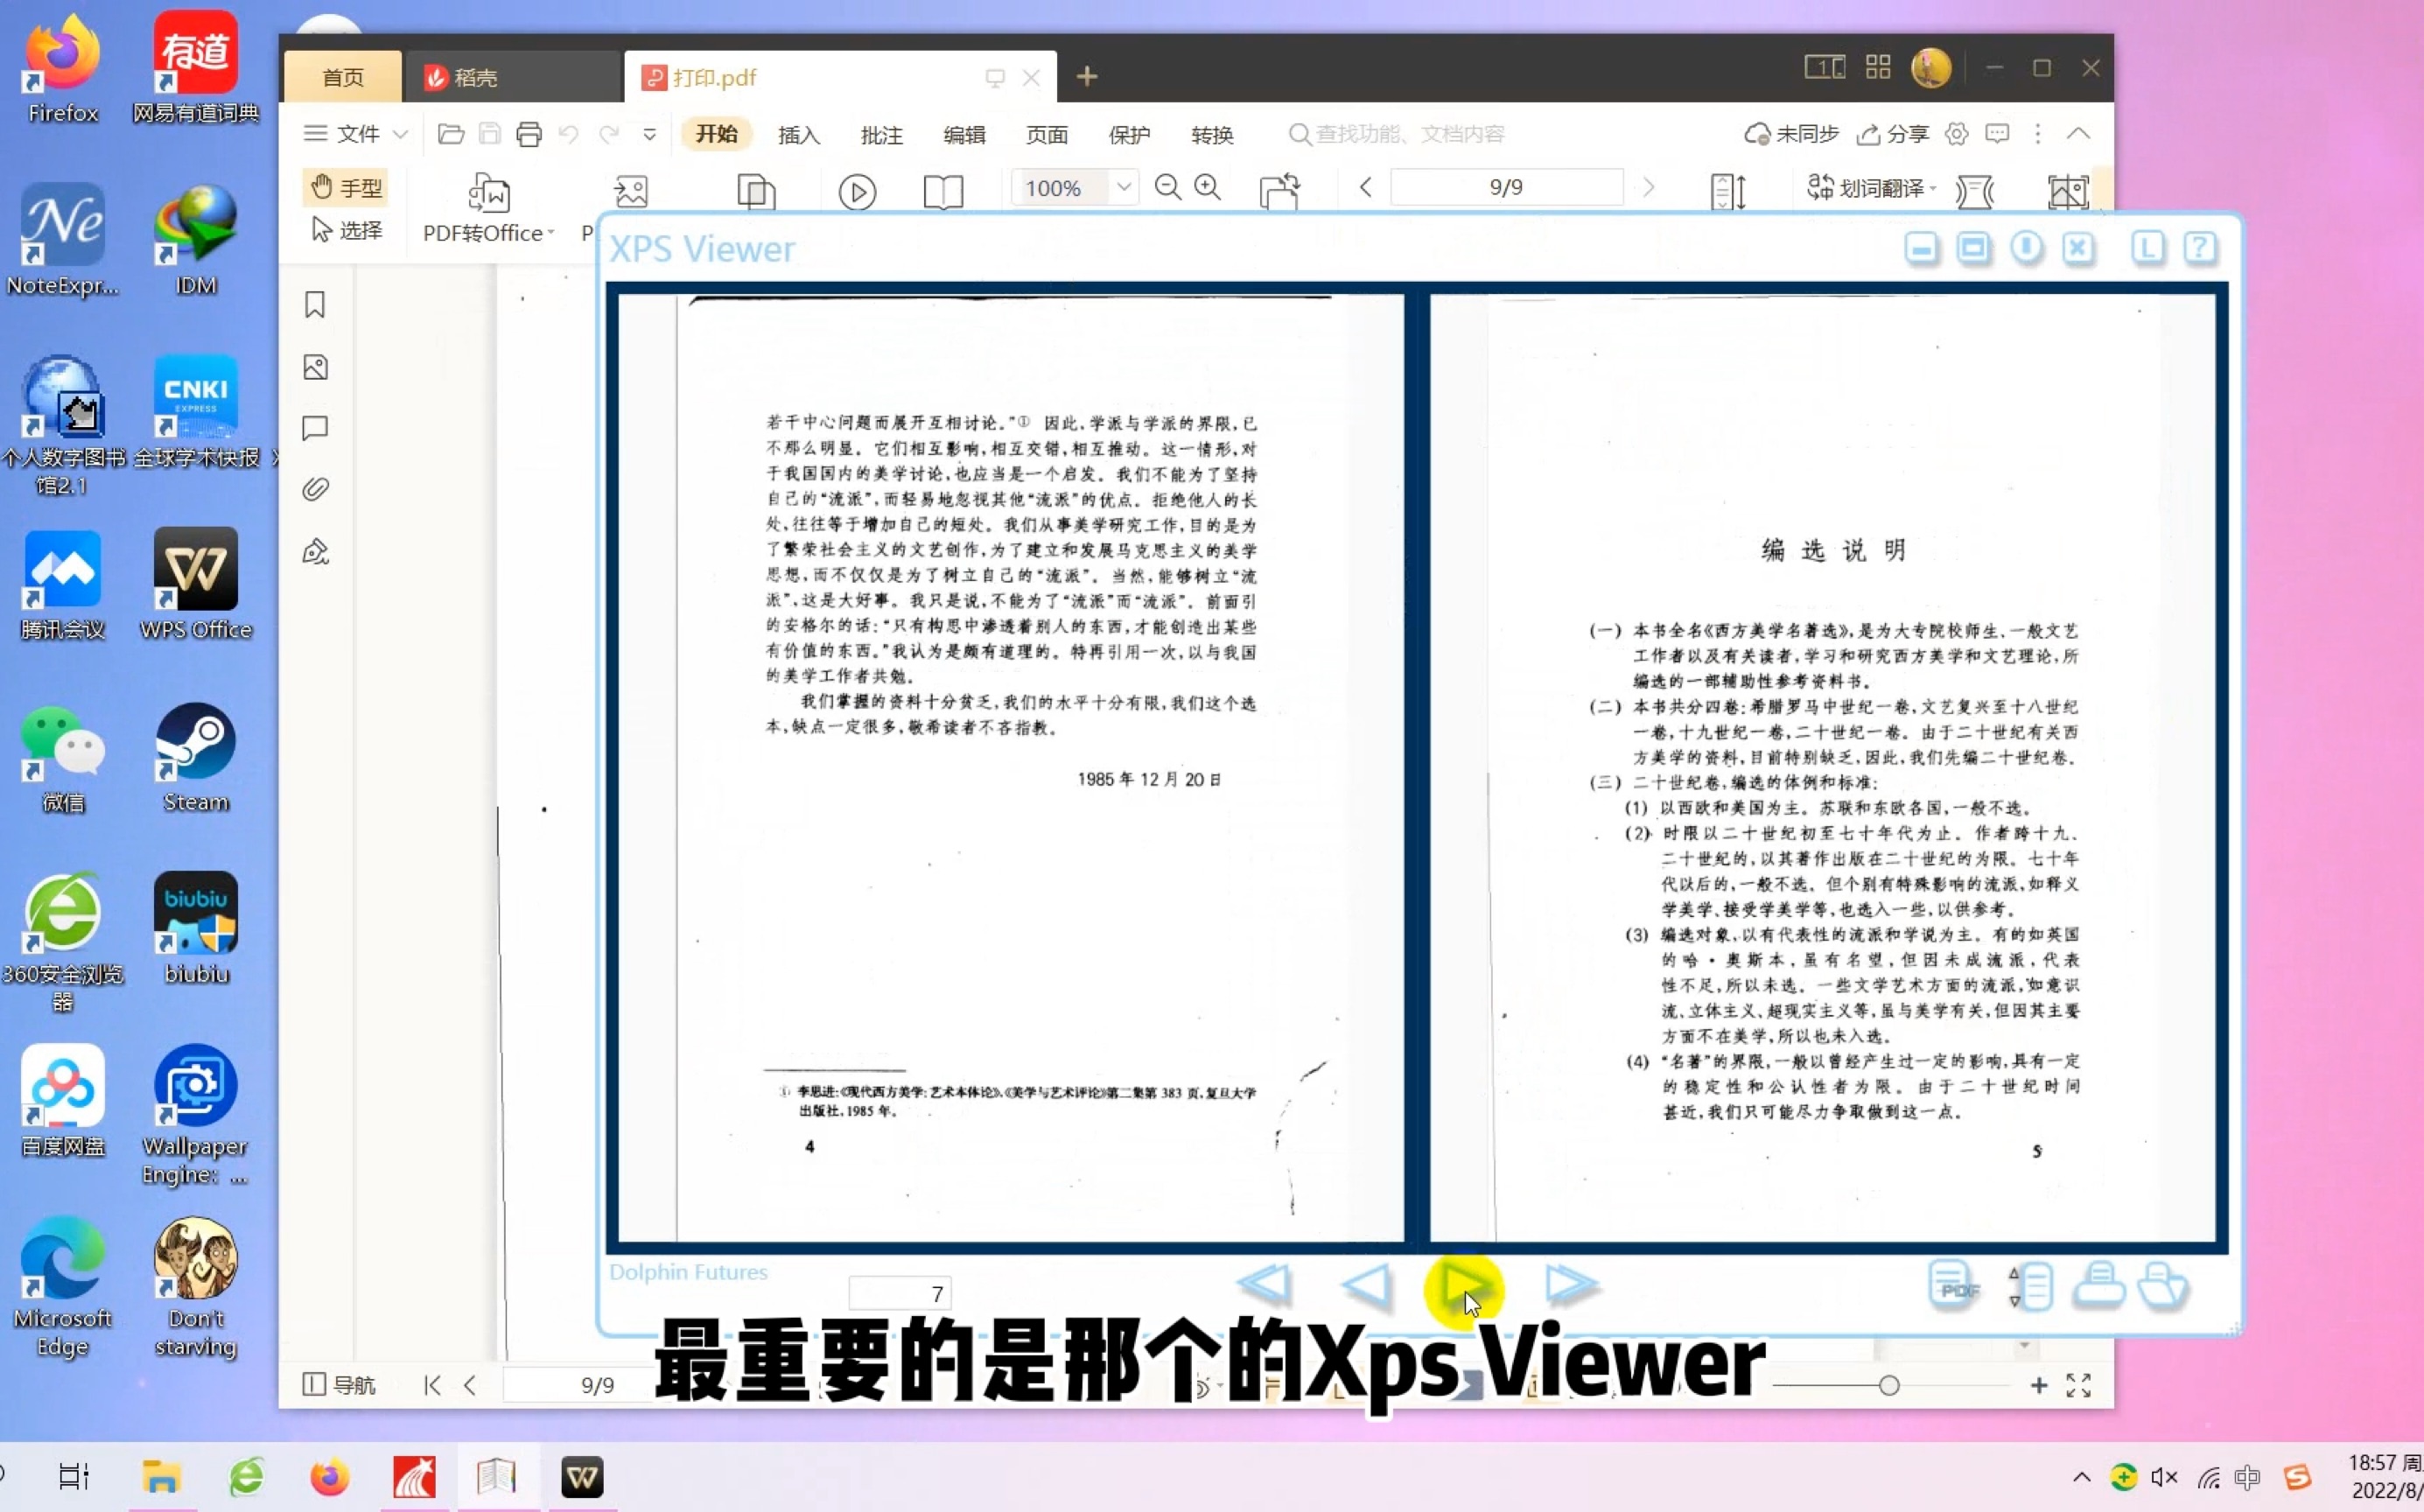
Task: Open File Explorer from taskbar
Action: click(161, 1476)
